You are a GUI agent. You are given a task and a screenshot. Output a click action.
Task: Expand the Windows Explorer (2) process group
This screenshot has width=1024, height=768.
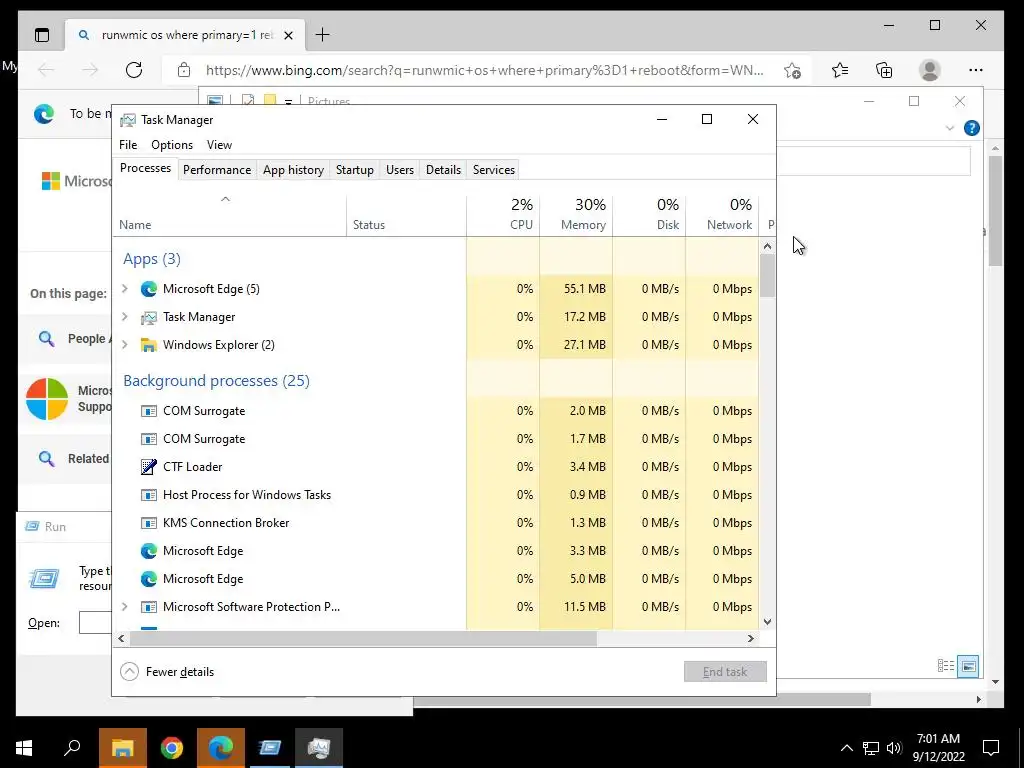[x=125, y=345]
